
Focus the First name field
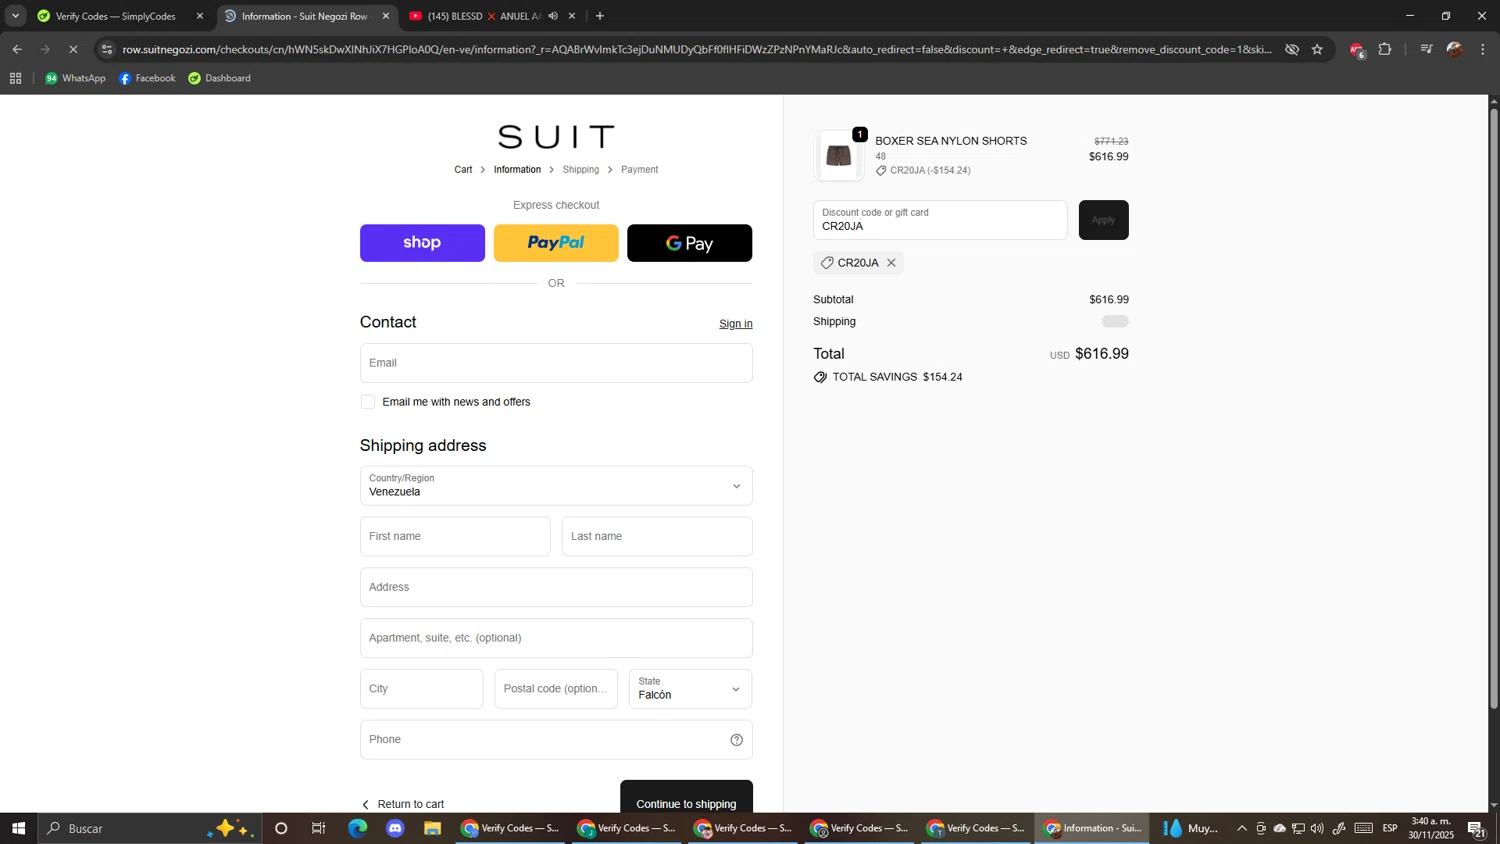point(455,537)
